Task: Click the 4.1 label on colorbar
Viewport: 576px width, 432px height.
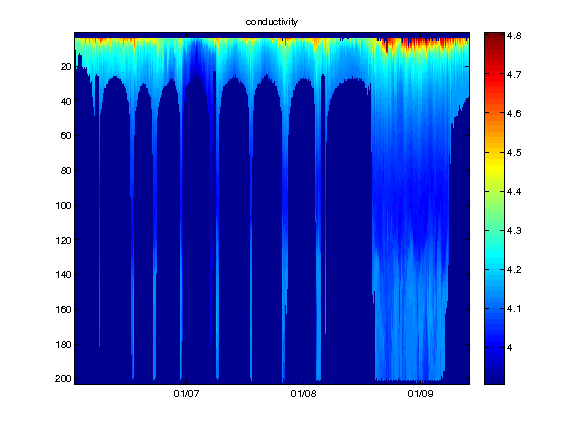Action: [514, 309]
